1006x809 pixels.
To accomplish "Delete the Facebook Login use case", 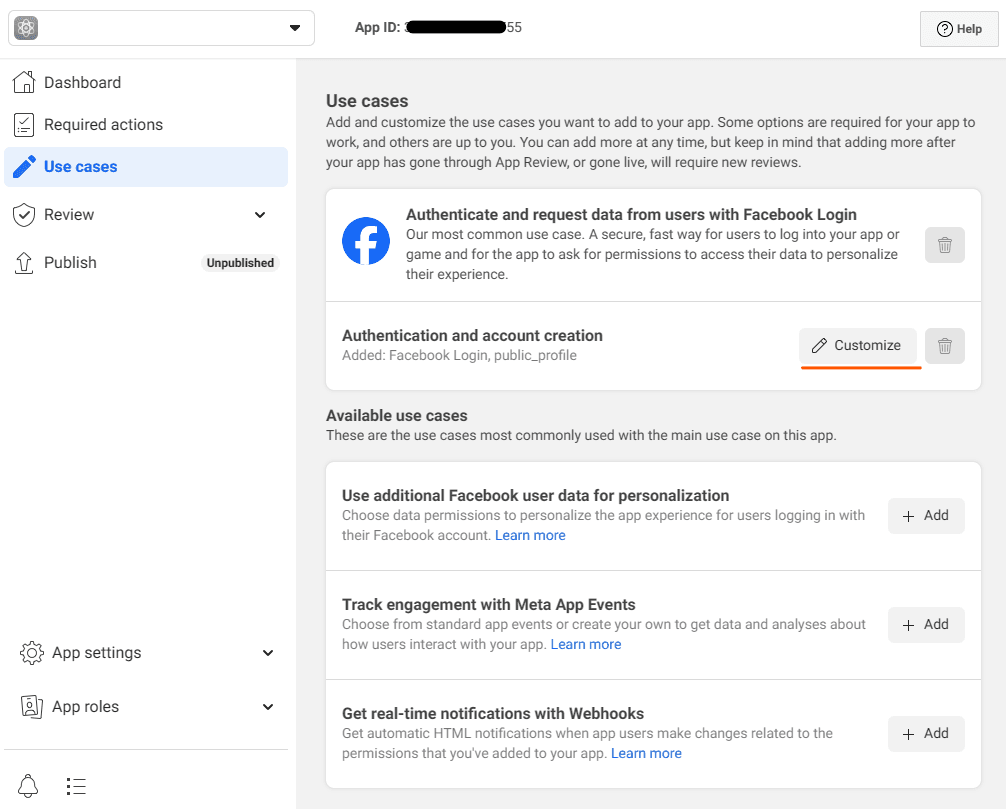I will (944, 245).
